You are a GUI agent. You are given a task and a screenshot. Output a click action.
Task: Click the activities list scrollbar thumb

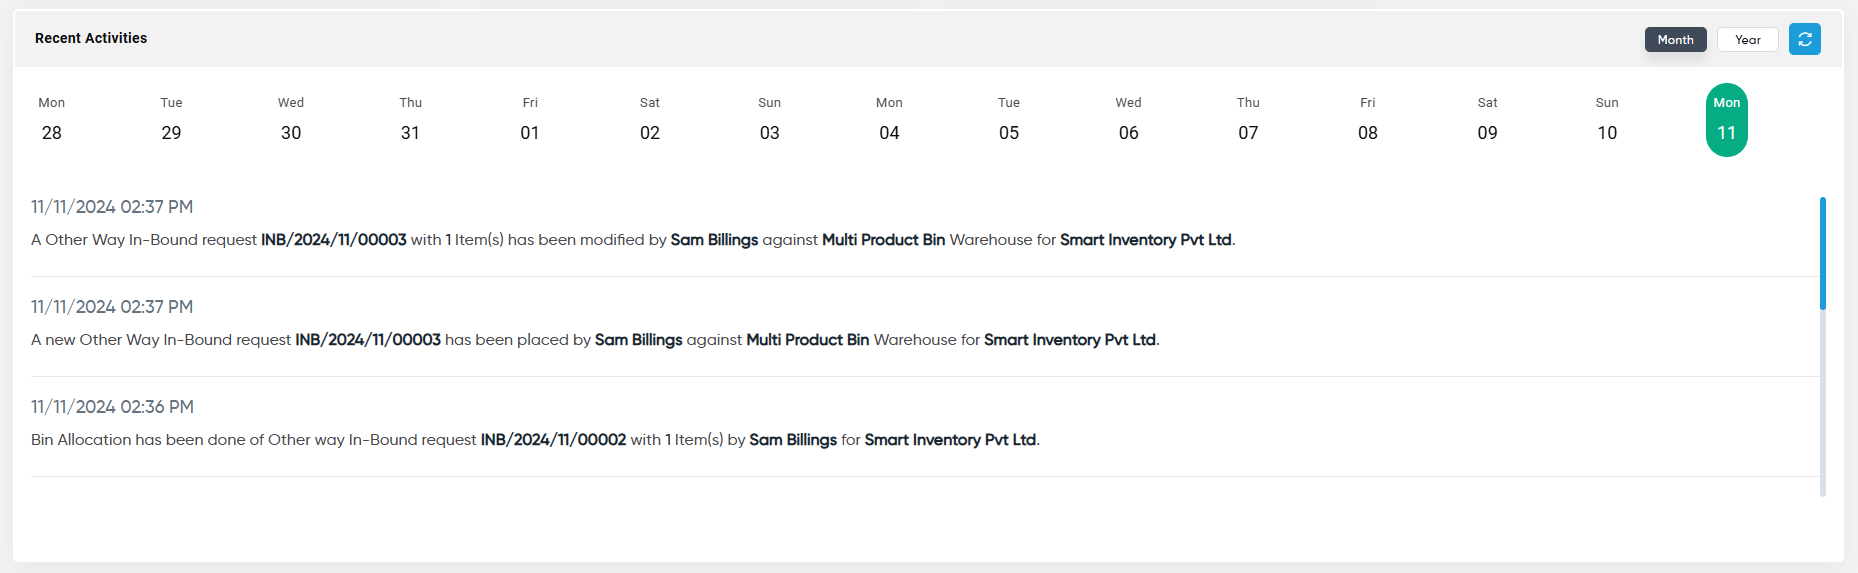click(1823, 253)
